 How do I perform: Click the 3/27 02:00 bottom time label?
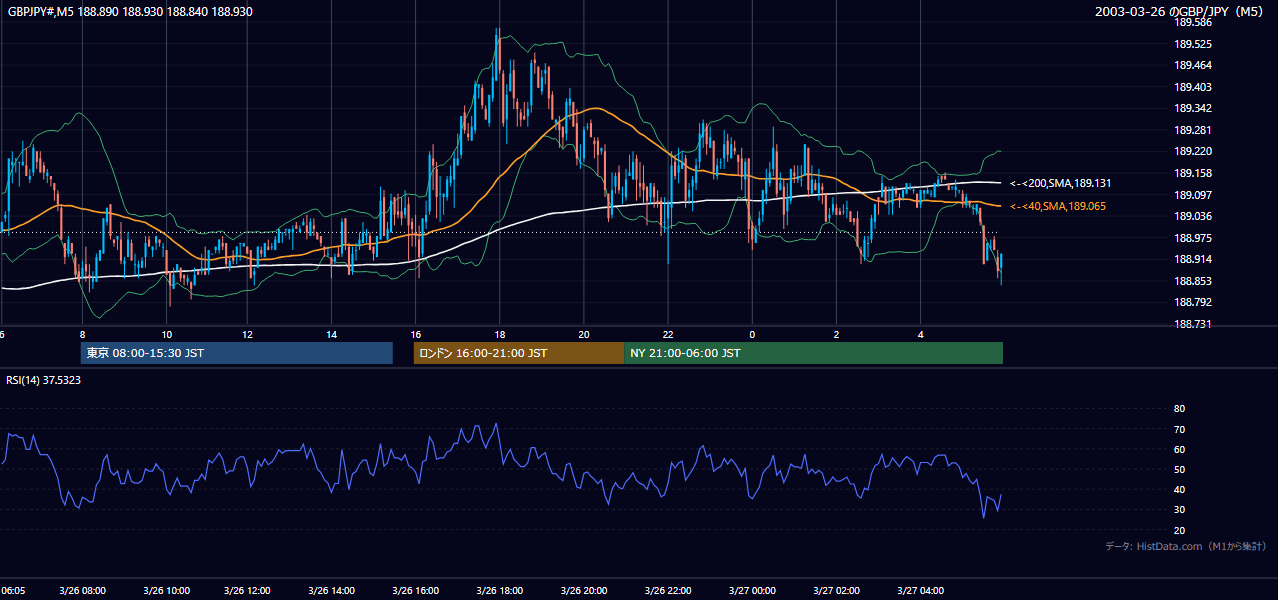pyautogui.click(x=836, y=590)
